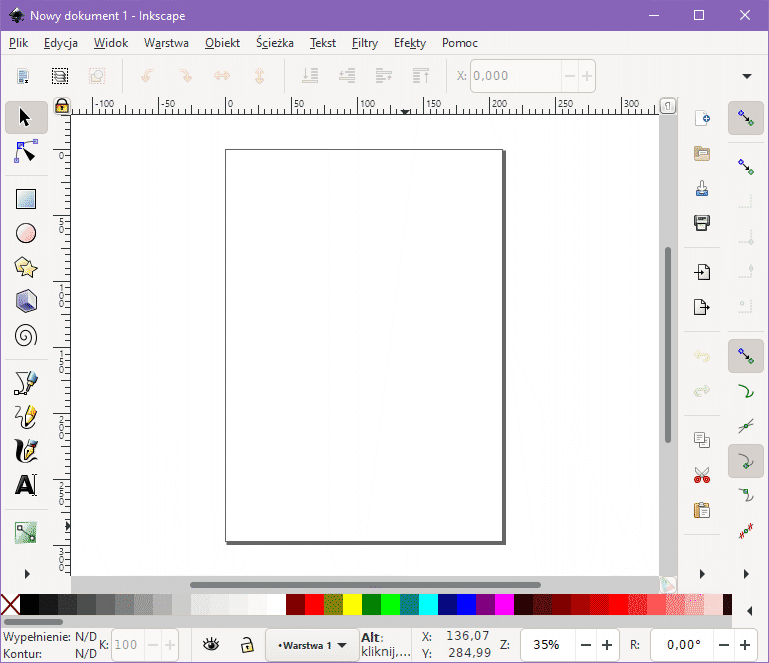Select the Text tool
This screenshot has height=663, width=769.
pos(26,486)
